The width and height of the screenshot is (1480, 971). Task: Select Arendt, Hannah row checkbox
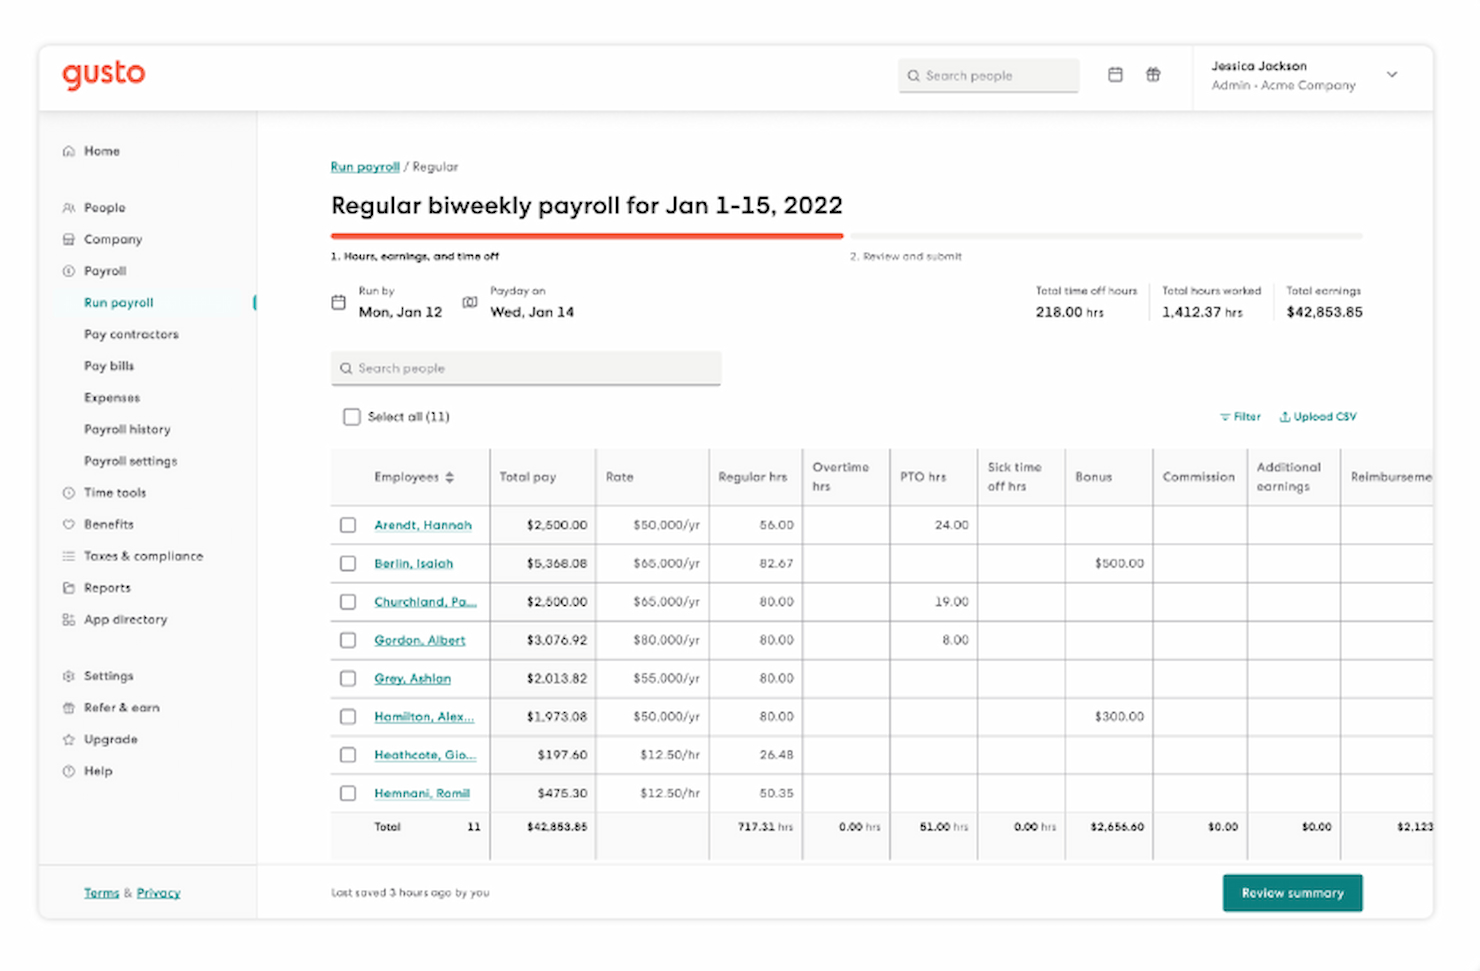click(x=348, y=525)
